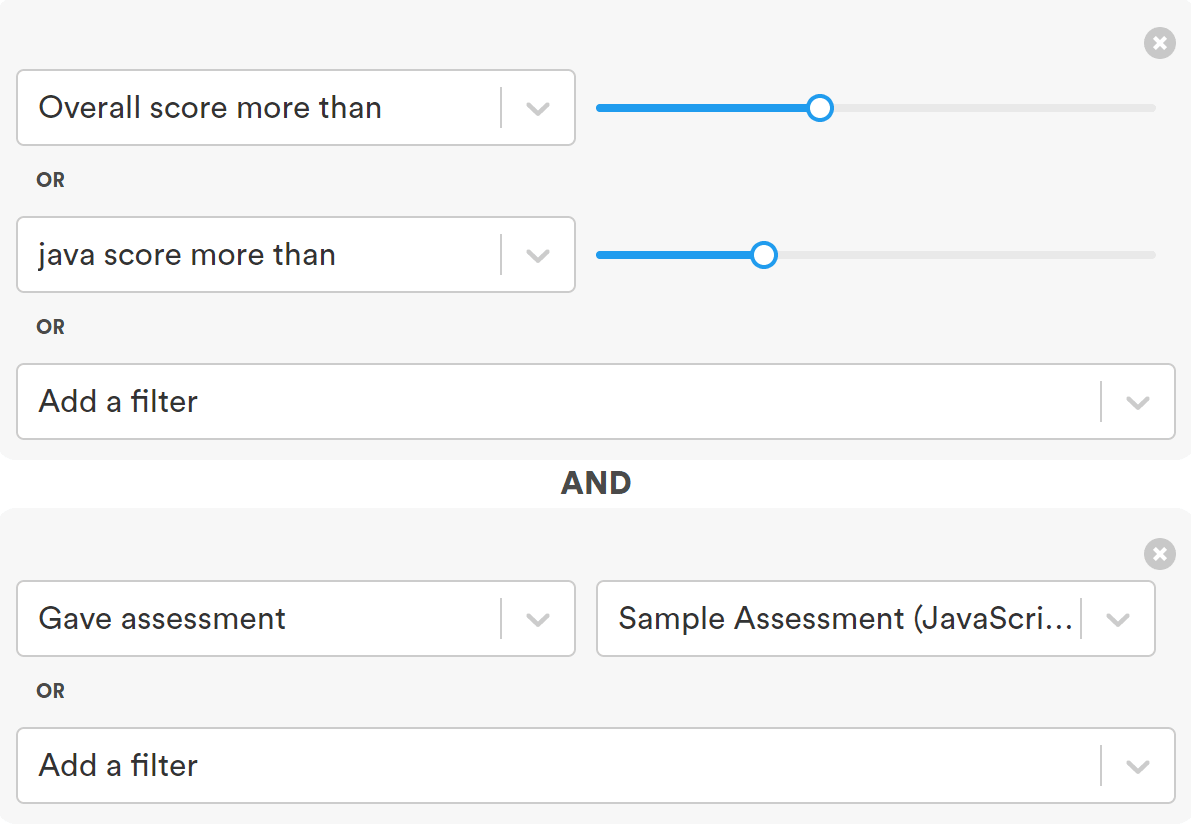Click chevron on bottom group's Add a filter
1191x827 pixels.
coord(1137,766)
